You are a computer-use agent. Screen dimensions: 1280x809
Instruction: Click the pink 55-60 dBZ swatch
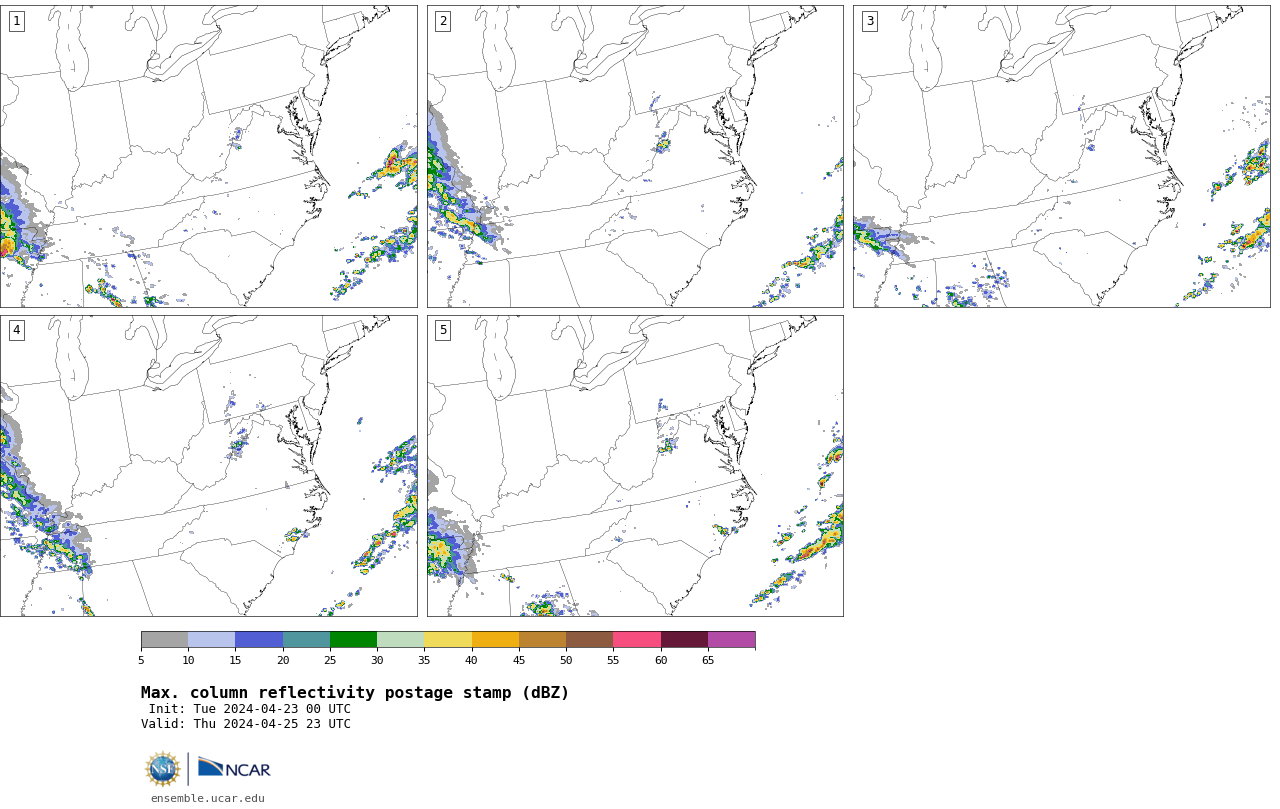point(637,640)
